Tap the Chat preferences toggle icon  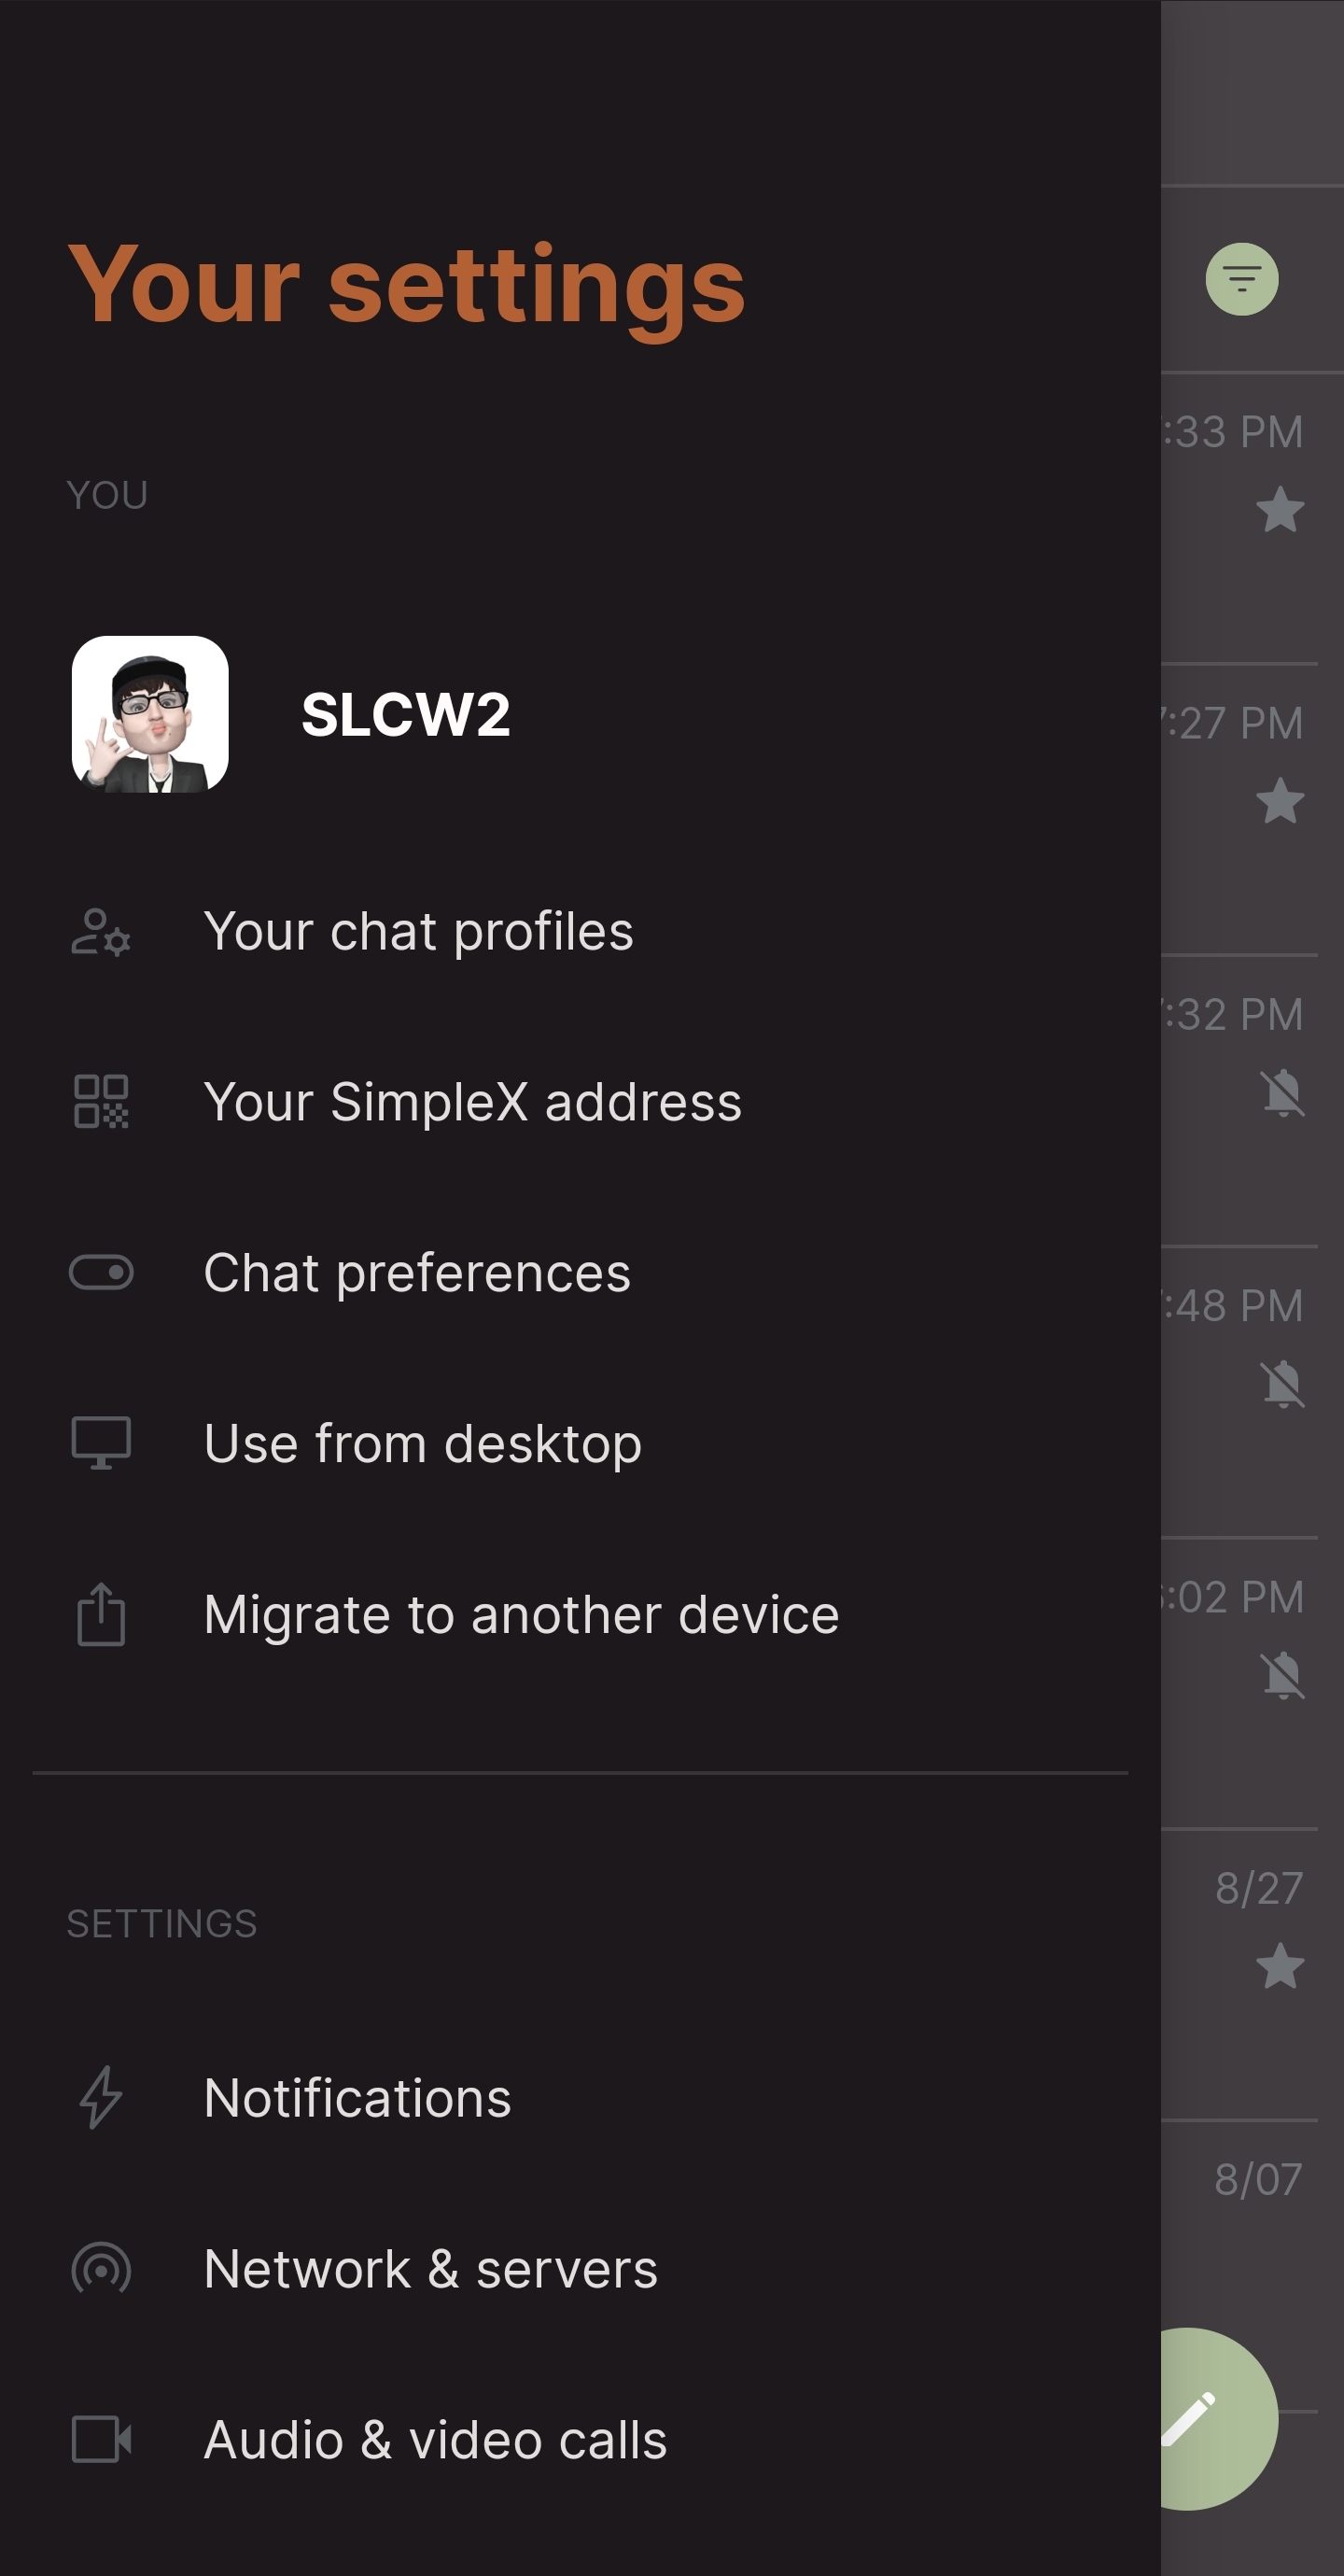click(101, 1273)
